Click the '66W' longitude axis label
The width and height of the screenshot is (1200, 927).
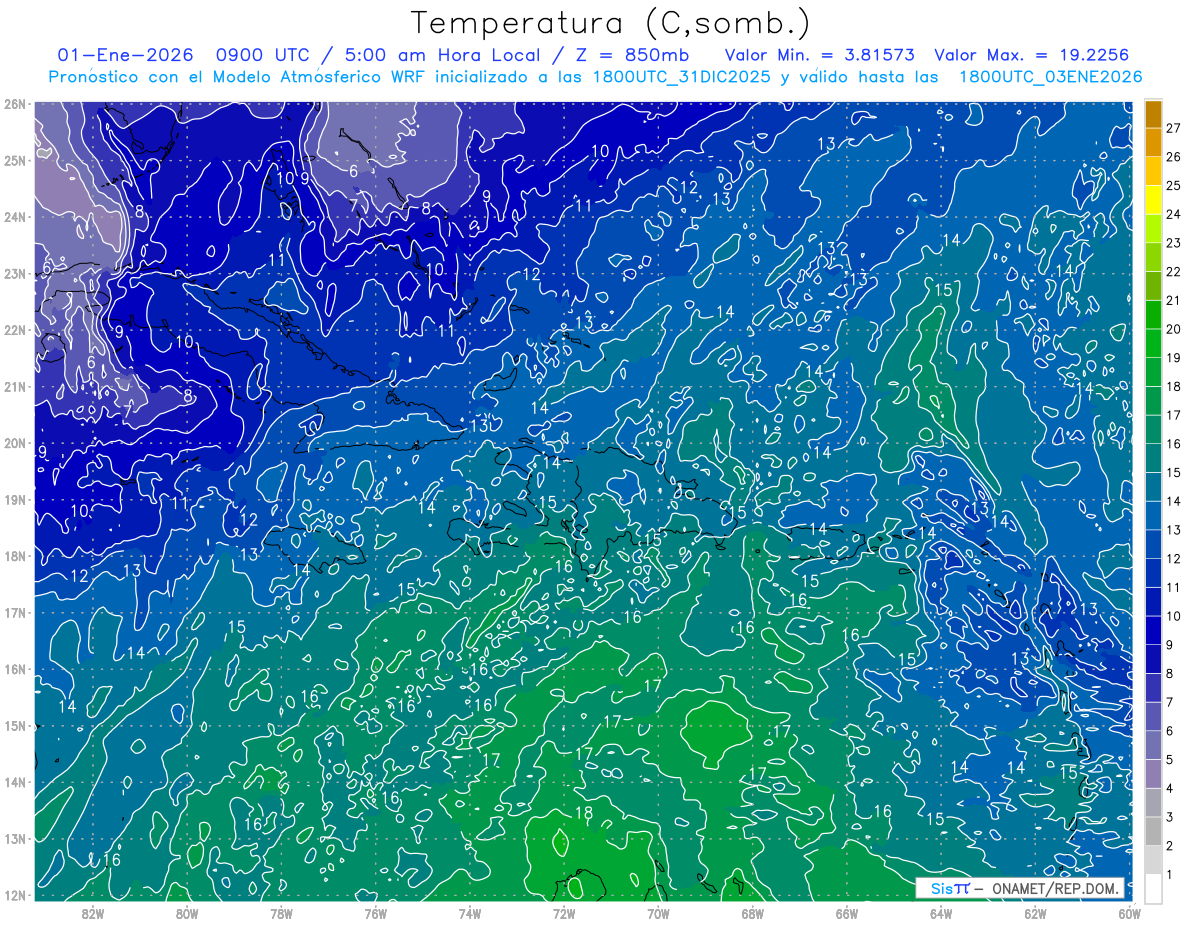[x=846, y=913]
